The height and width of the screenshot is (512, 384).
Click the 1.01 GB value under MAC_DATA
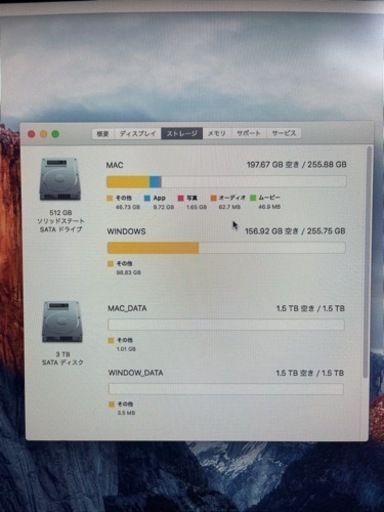click(126, 349)
